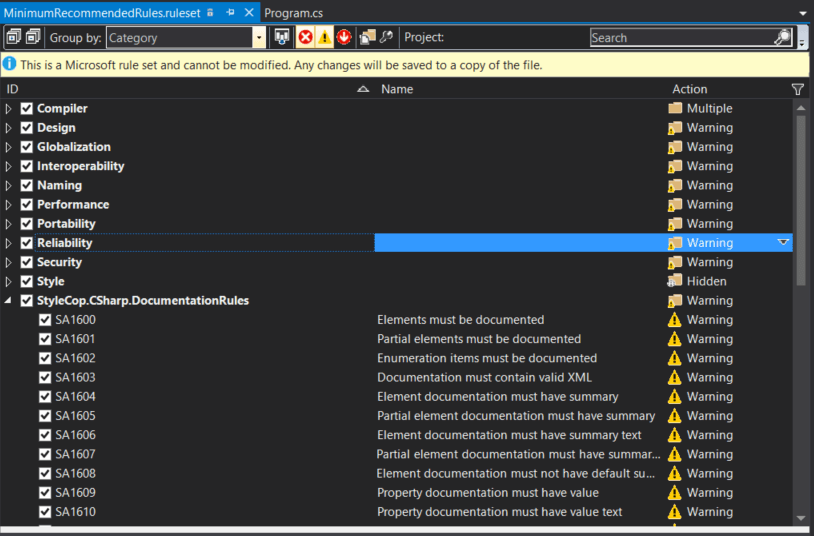Uncheck the Design category checkbox

(26, 128)
